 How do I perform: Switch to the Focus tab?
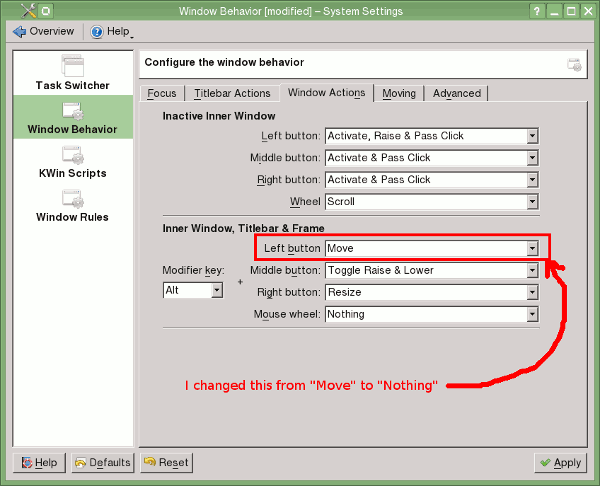pos(162,93)
